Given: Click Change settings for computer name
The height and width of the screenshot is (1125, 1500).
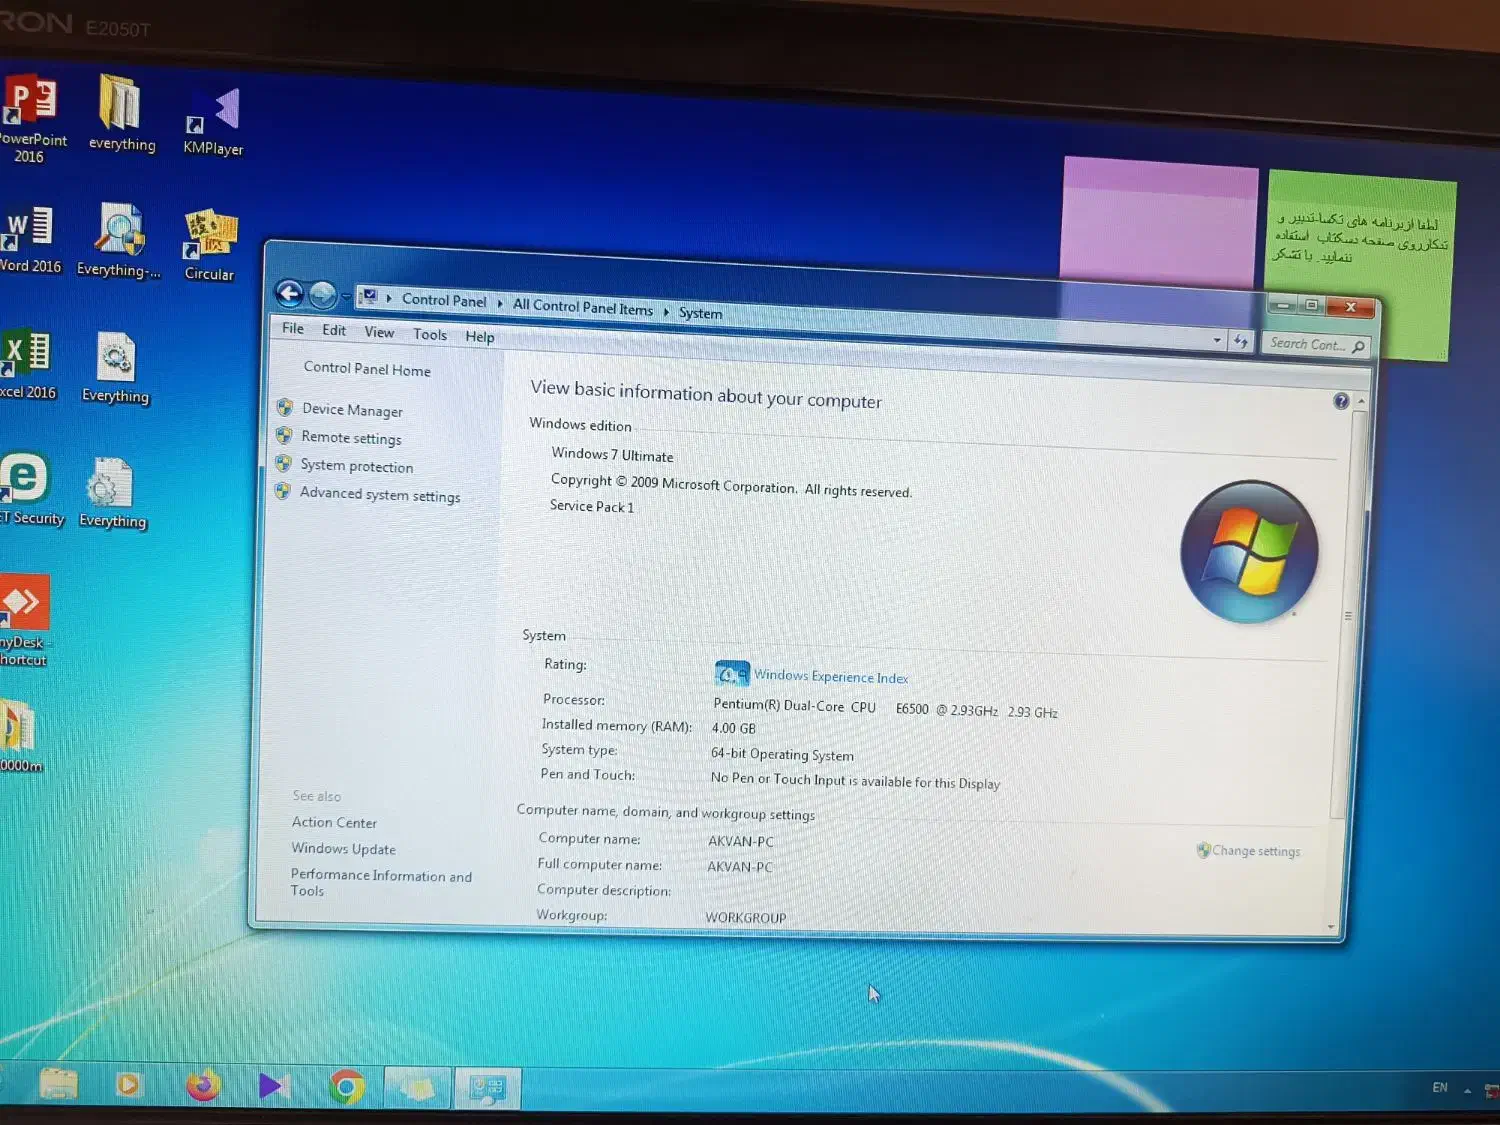Looking at the screenshot, I should (x=1256, y=851).
